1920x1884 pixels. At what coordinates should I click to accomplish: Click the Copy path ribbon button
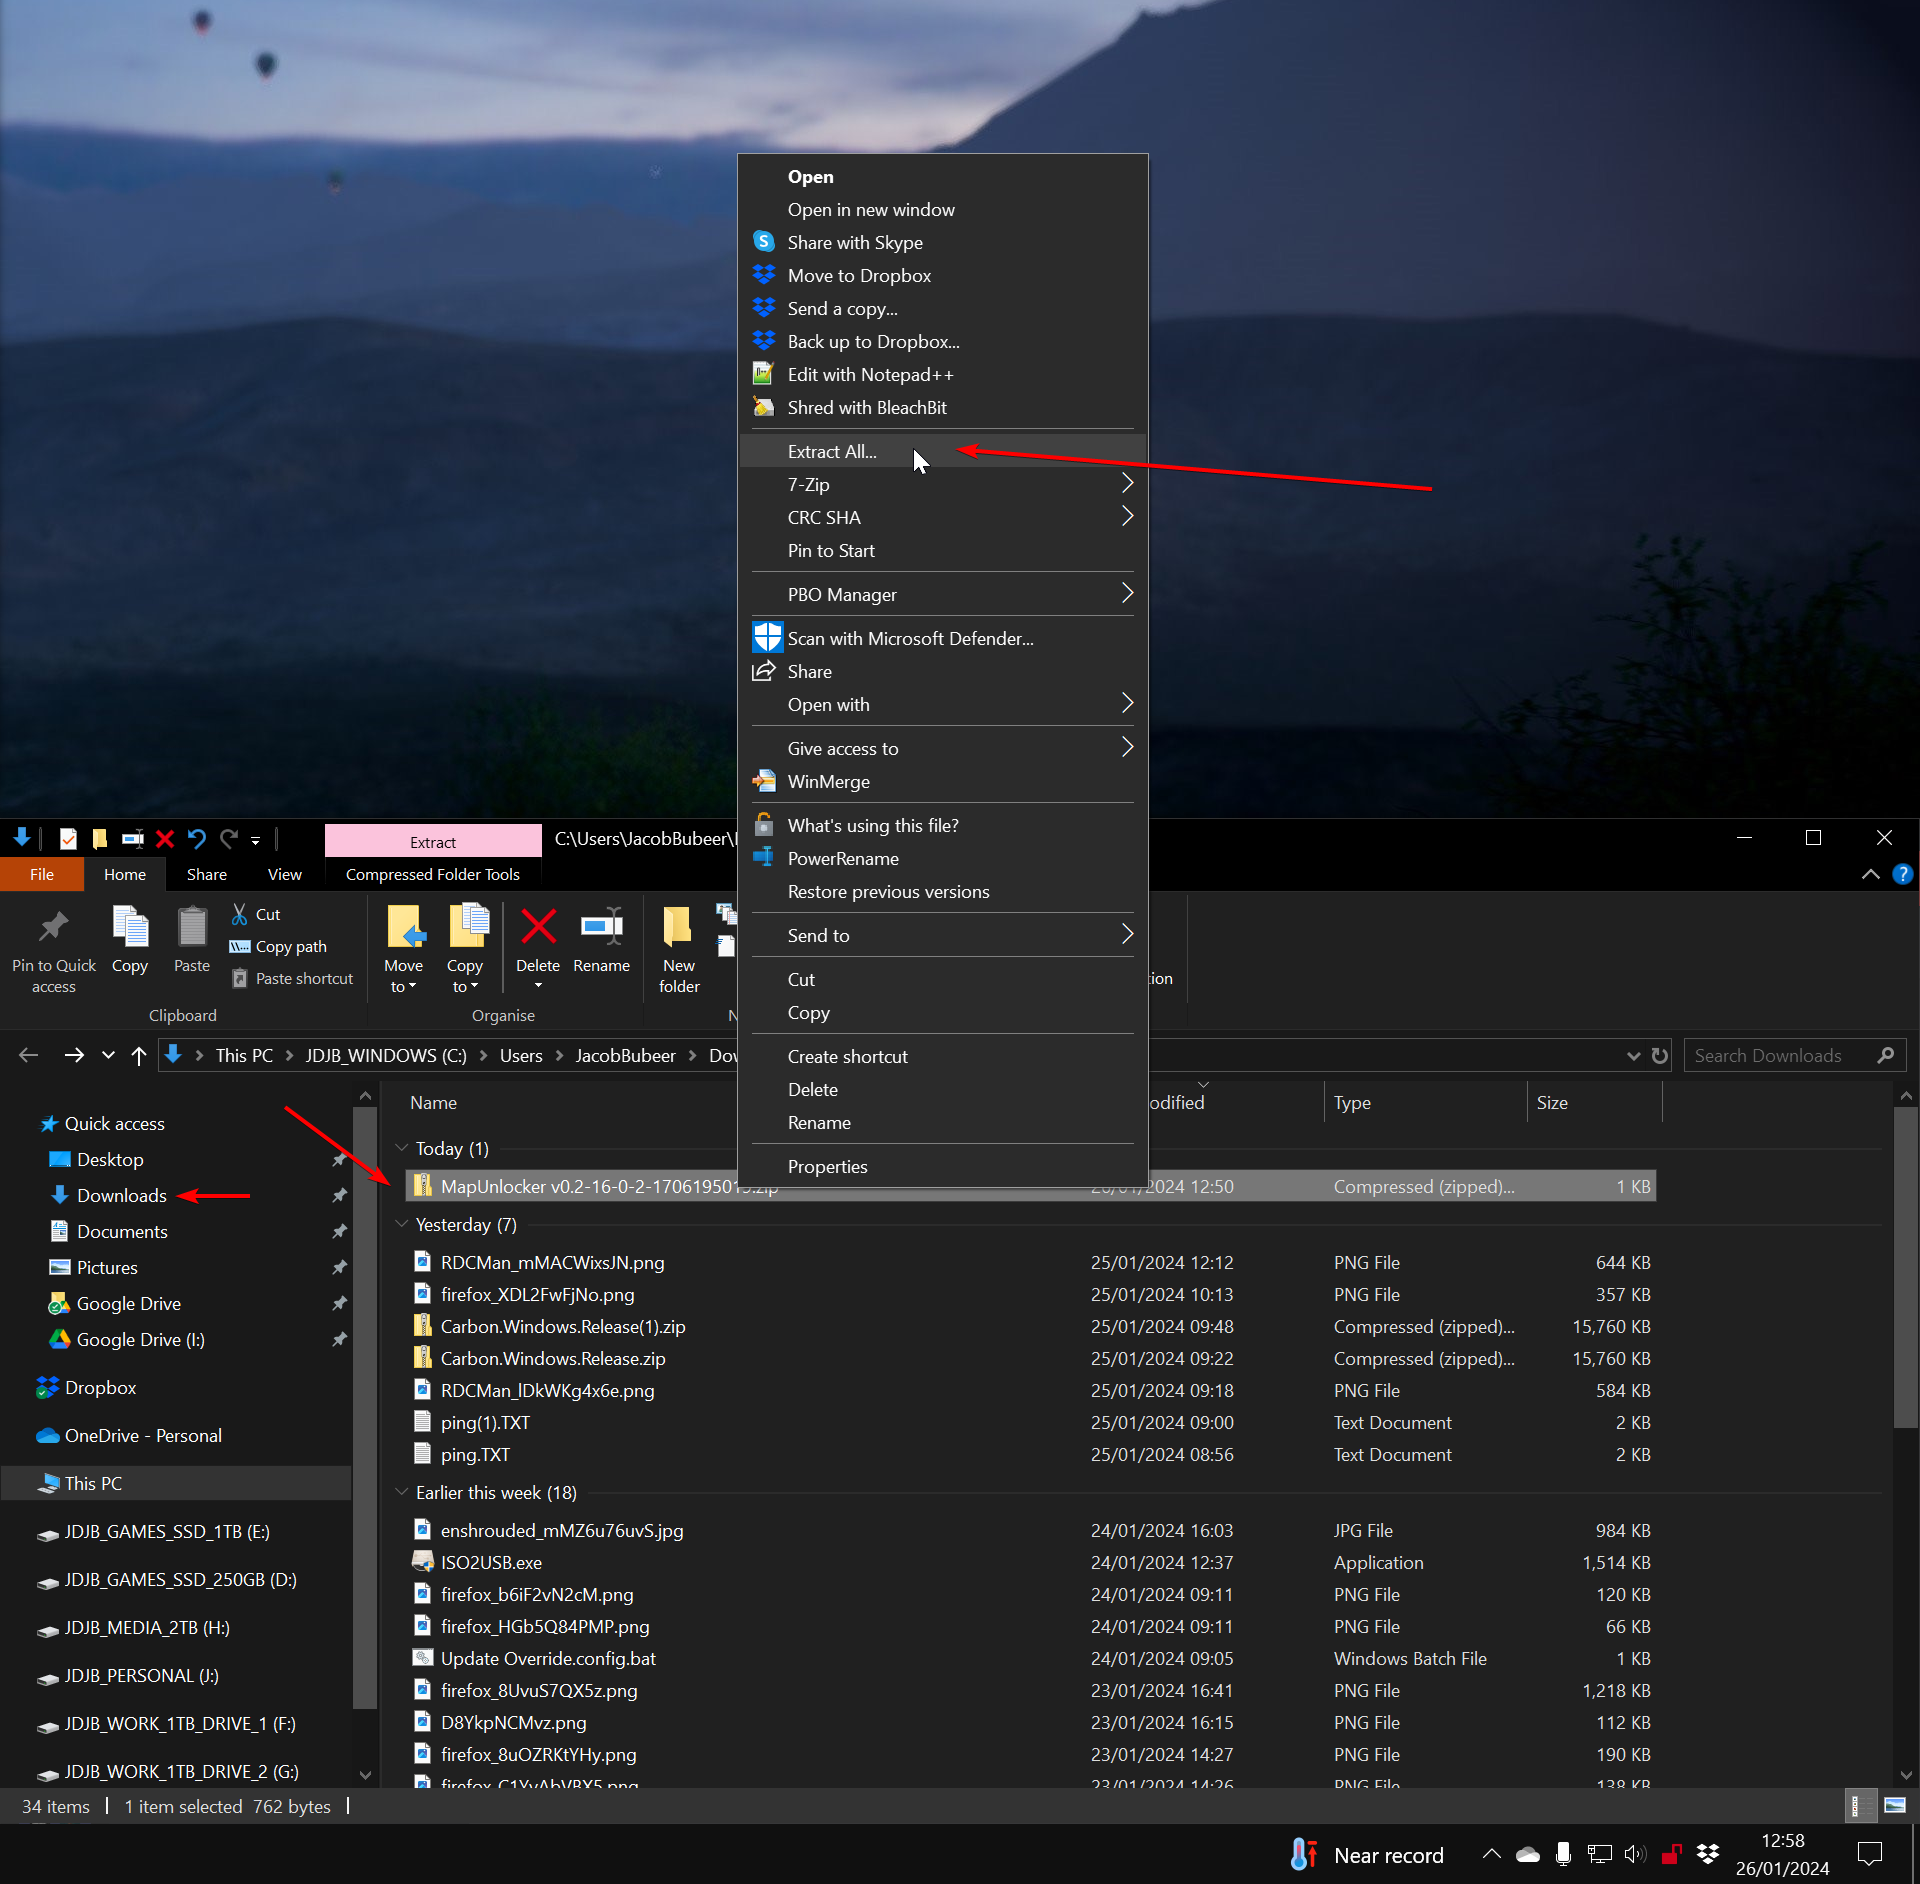click(279, 946)
